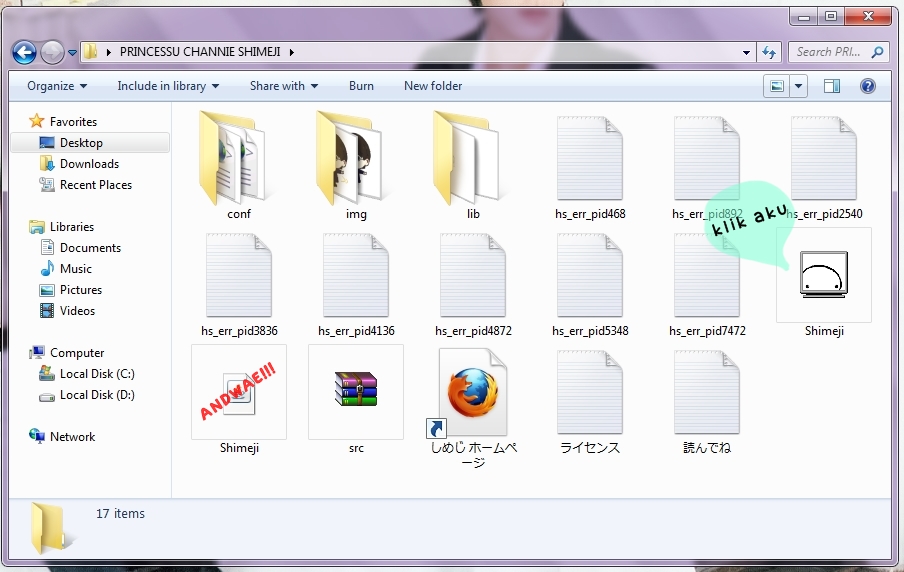Screen dimensions: 904x572
Task: Open the view options dropdown arrow
Action: click(798, 86)
